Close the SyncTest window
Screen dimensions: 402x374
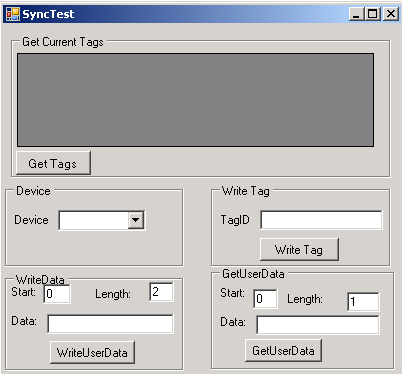(391, 14)
